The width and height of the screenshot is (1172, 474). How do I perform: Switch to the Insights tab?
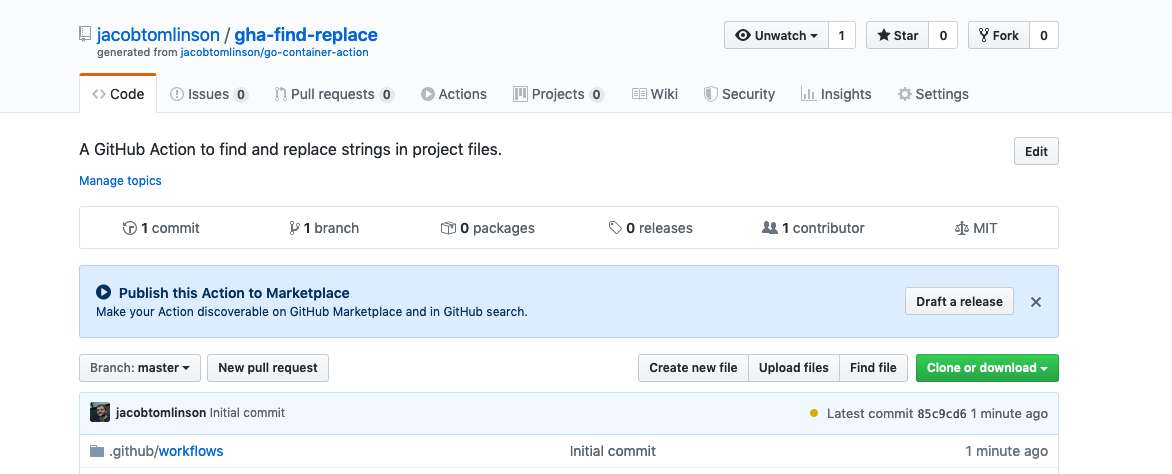[x=836, y=94]
